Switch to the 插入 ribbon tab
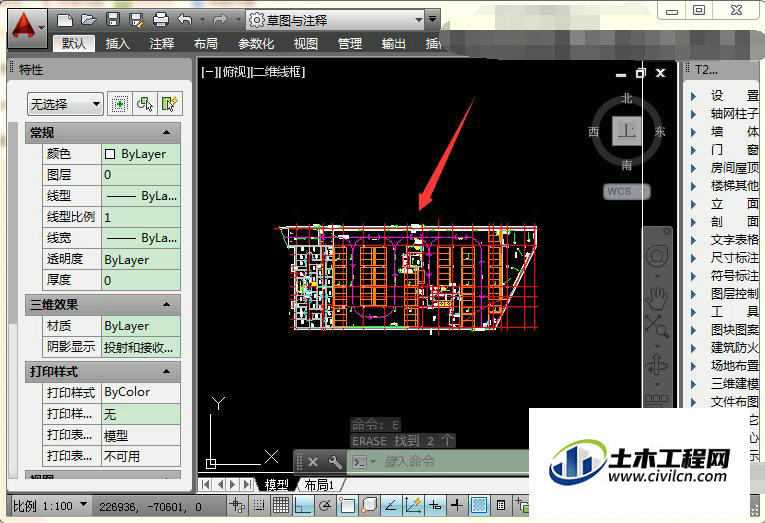Image resolution: width=765 pixels, height=523 pixels. point(118,43)
